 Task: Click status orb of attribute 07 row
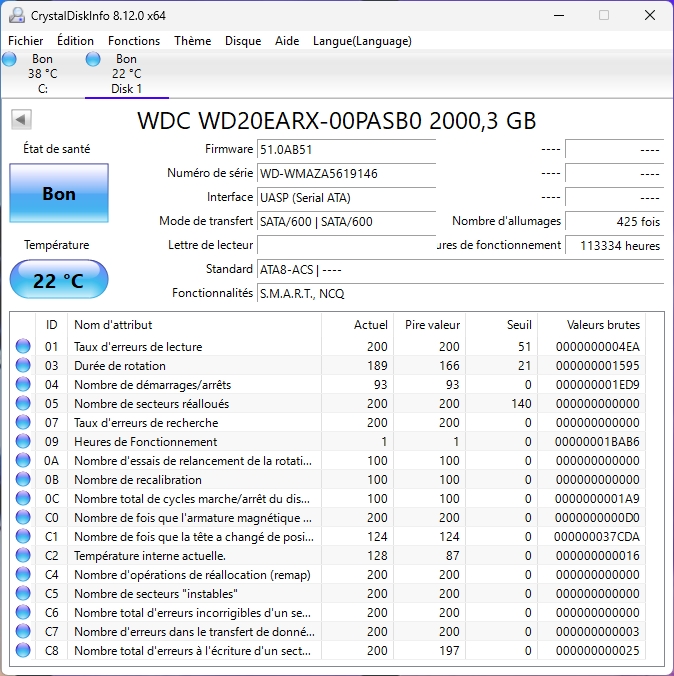[x=23, y=422]
